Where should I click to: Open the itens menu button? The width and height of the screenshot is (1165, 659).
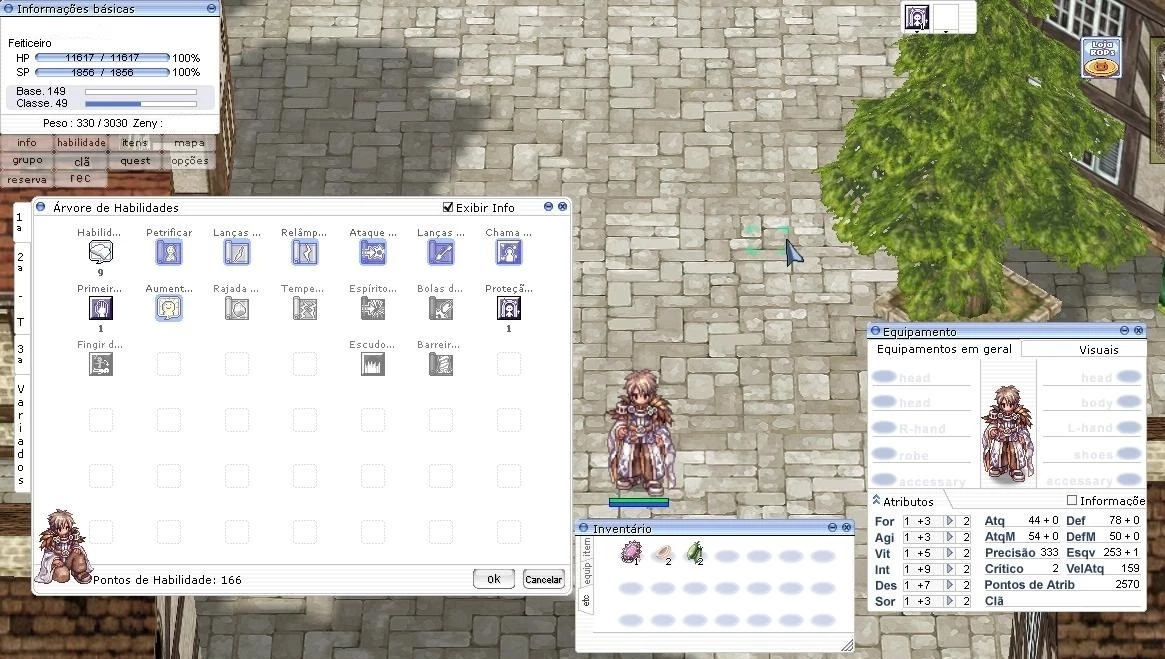pyautogui.click(x=134, y=143)
